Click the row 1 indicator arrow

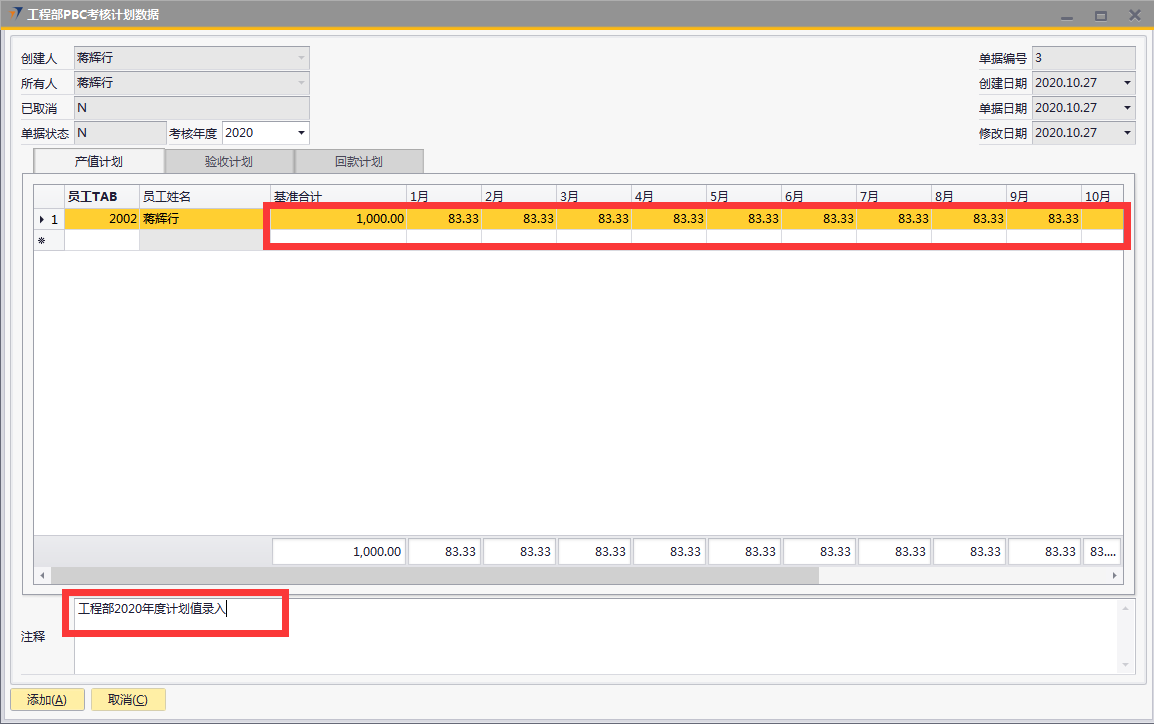click(x=41, y=219)
